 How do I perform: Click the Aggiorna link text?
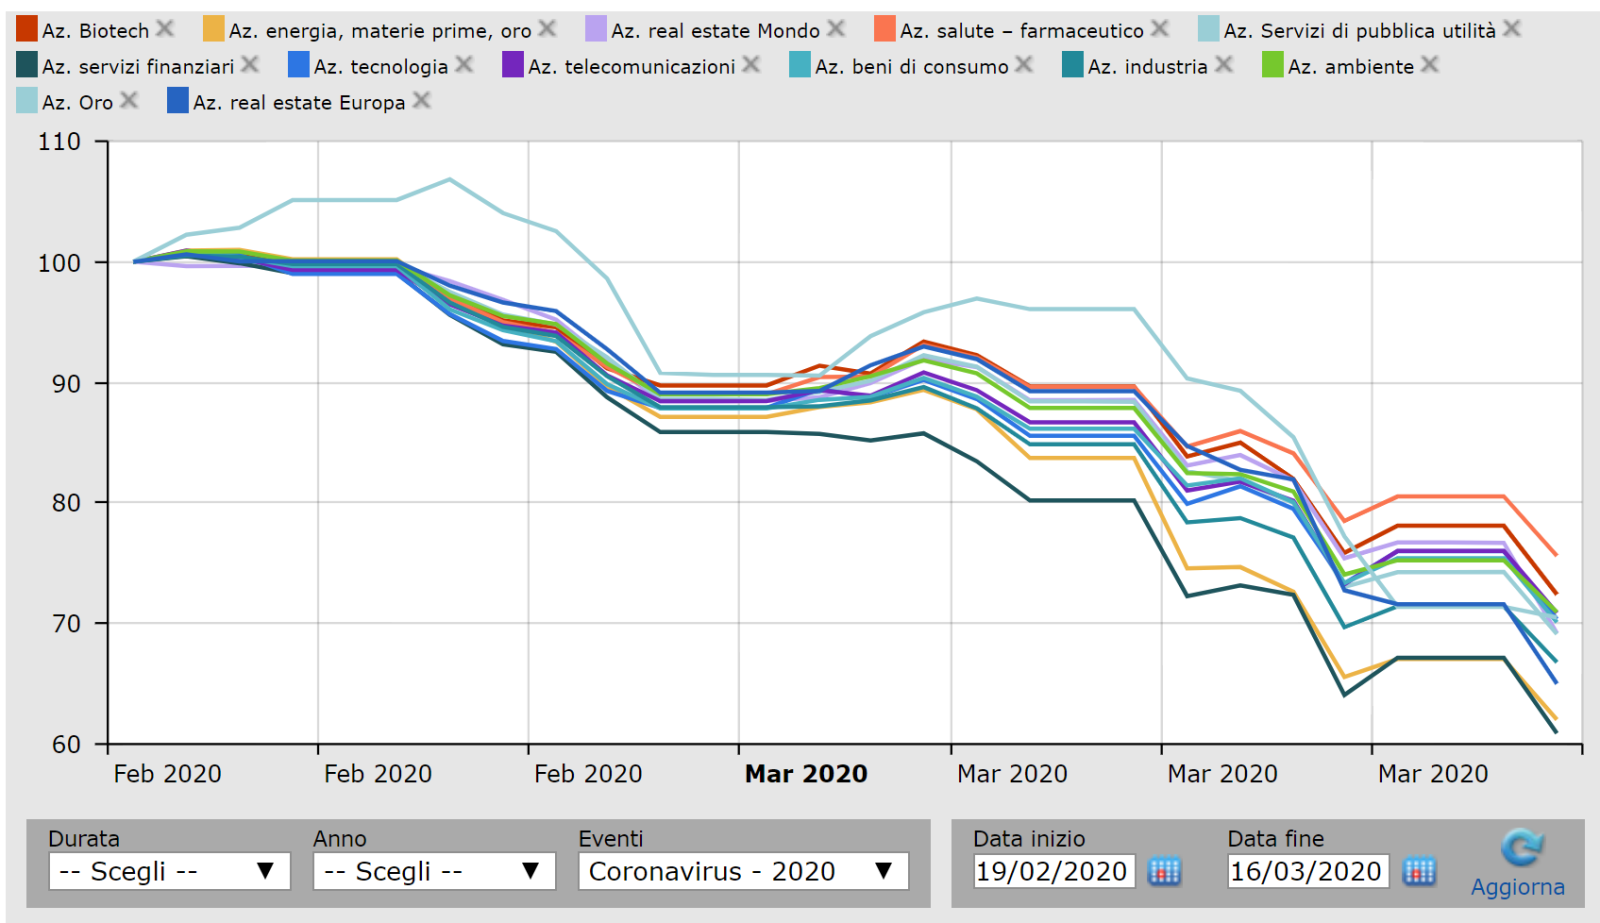[1517, 887]
